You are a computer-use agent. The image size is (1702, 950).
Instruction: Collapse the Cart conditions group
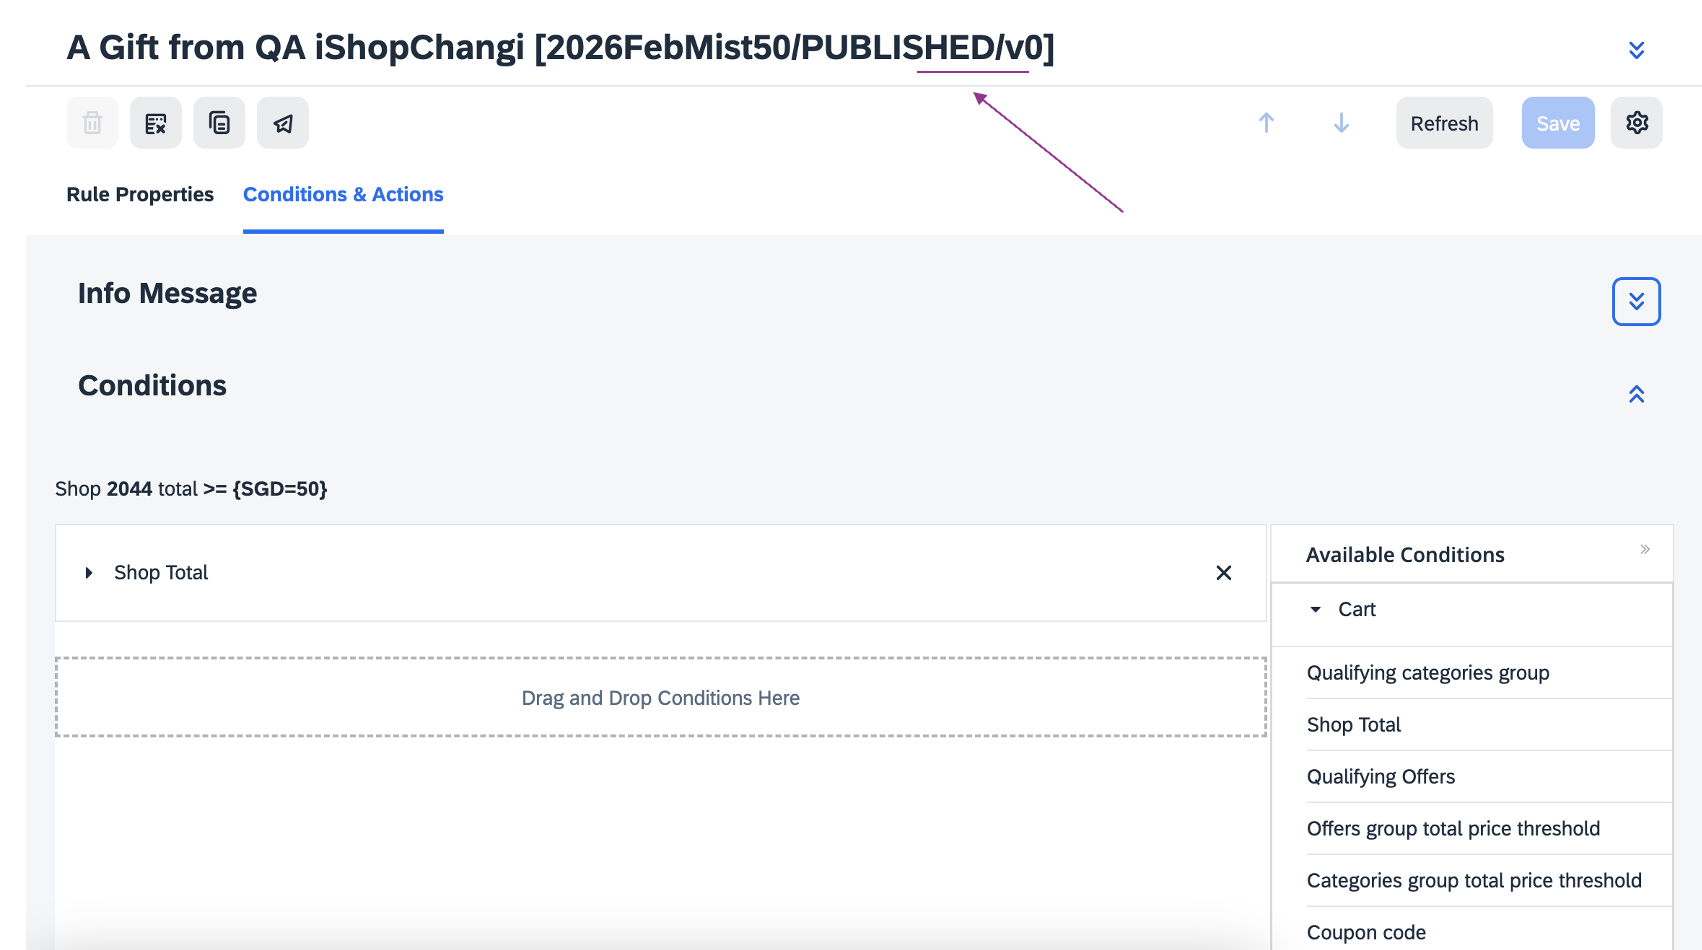point(1316,609)
